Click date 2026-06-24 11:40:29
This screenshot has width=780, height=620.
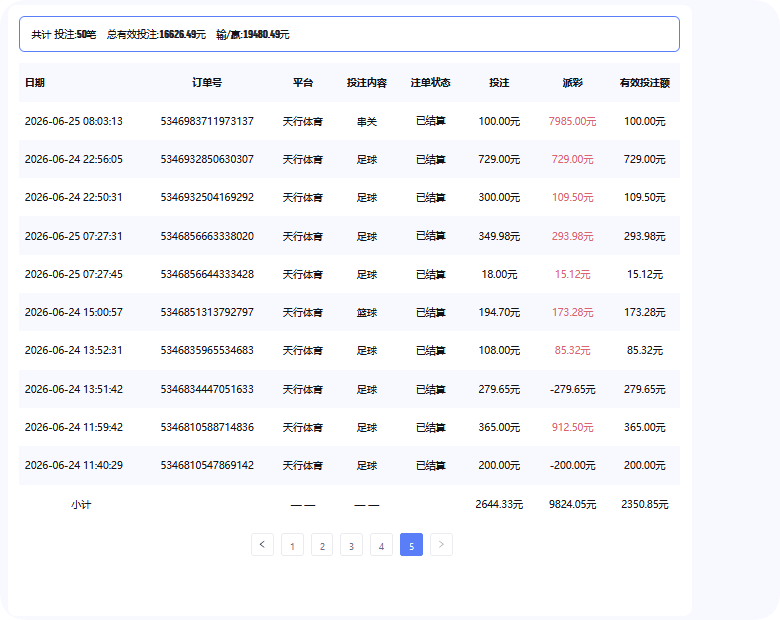point(74,465)
